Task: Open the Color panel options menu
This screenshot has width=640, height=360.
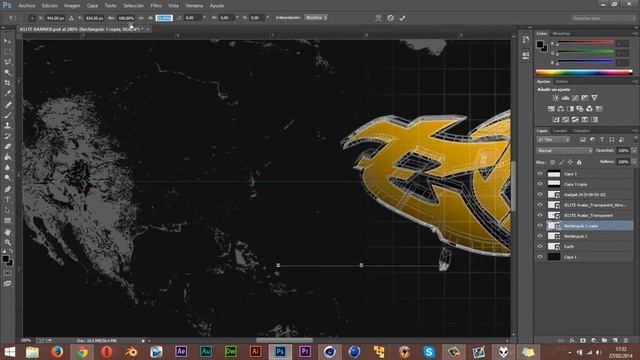Action: coord(635,33)
